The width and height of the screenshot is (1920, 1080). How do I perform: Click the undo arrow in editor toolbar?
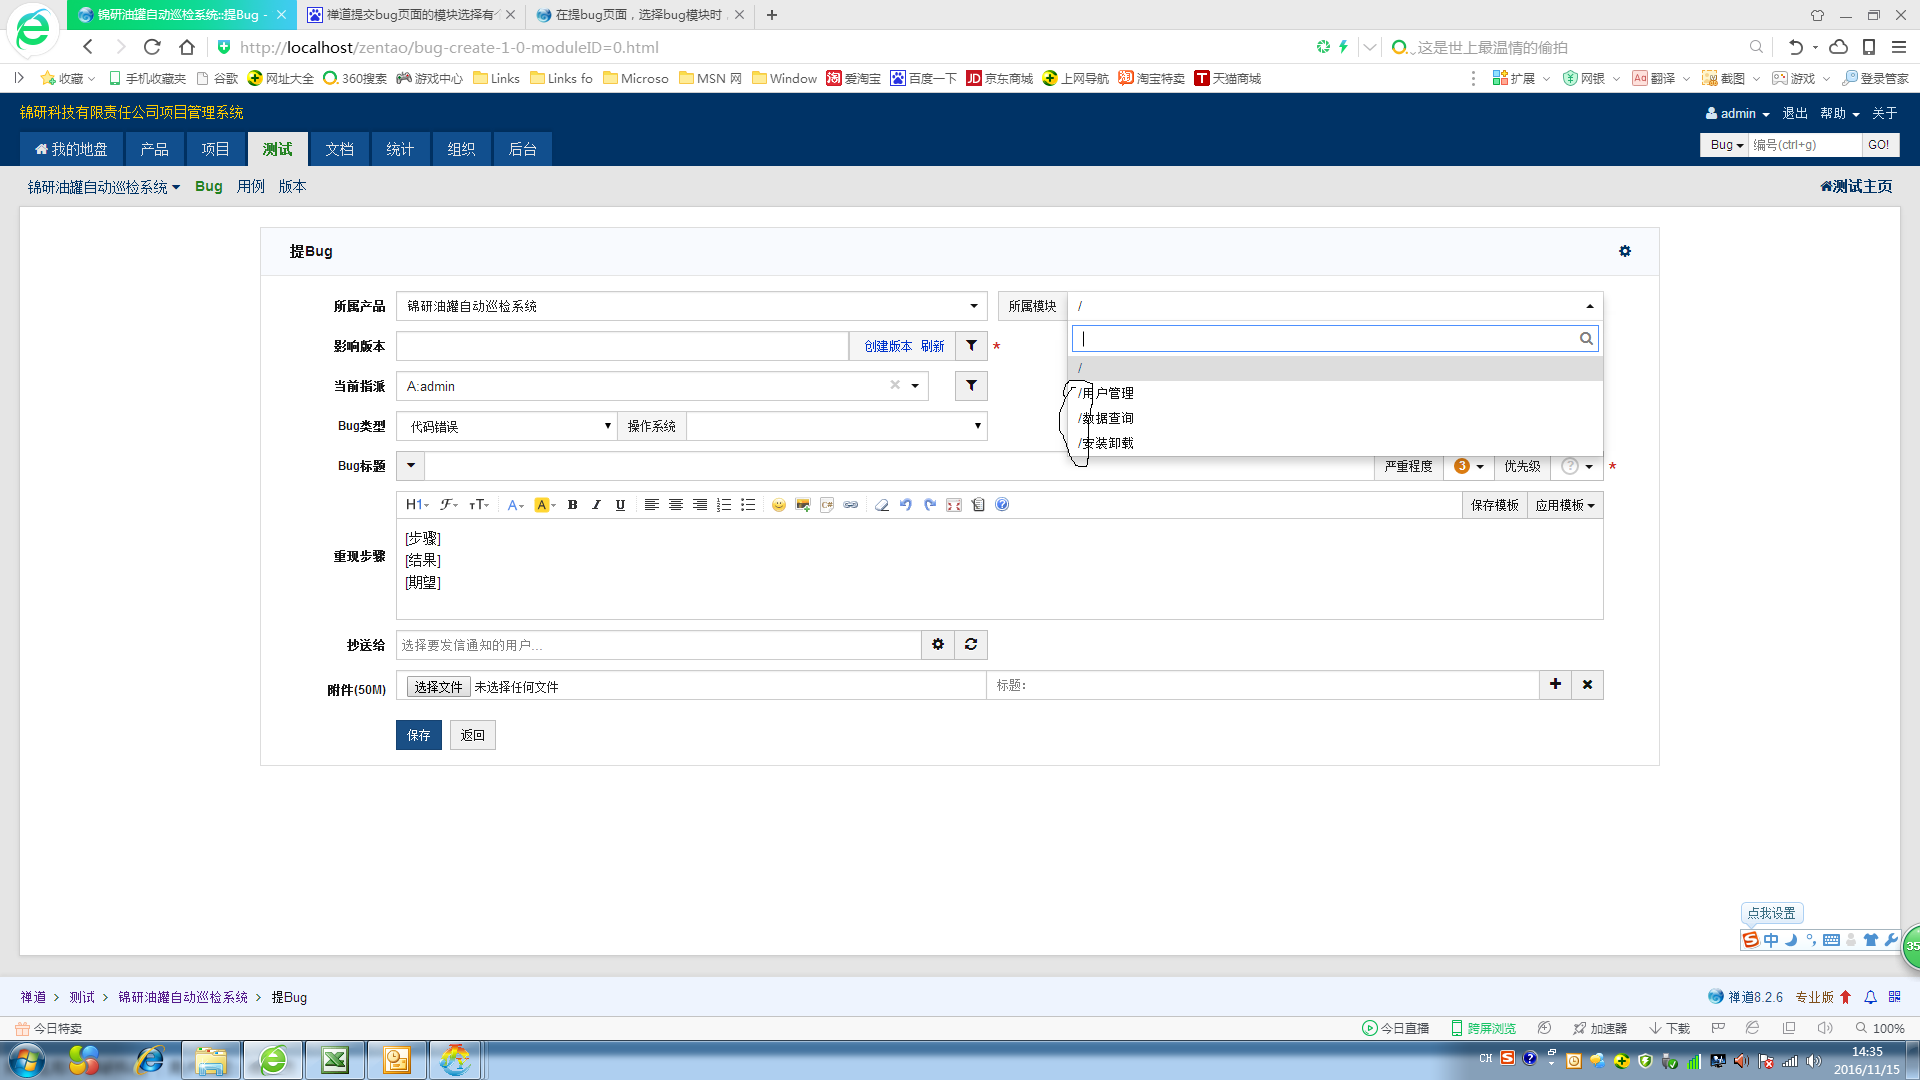[905, 505]
